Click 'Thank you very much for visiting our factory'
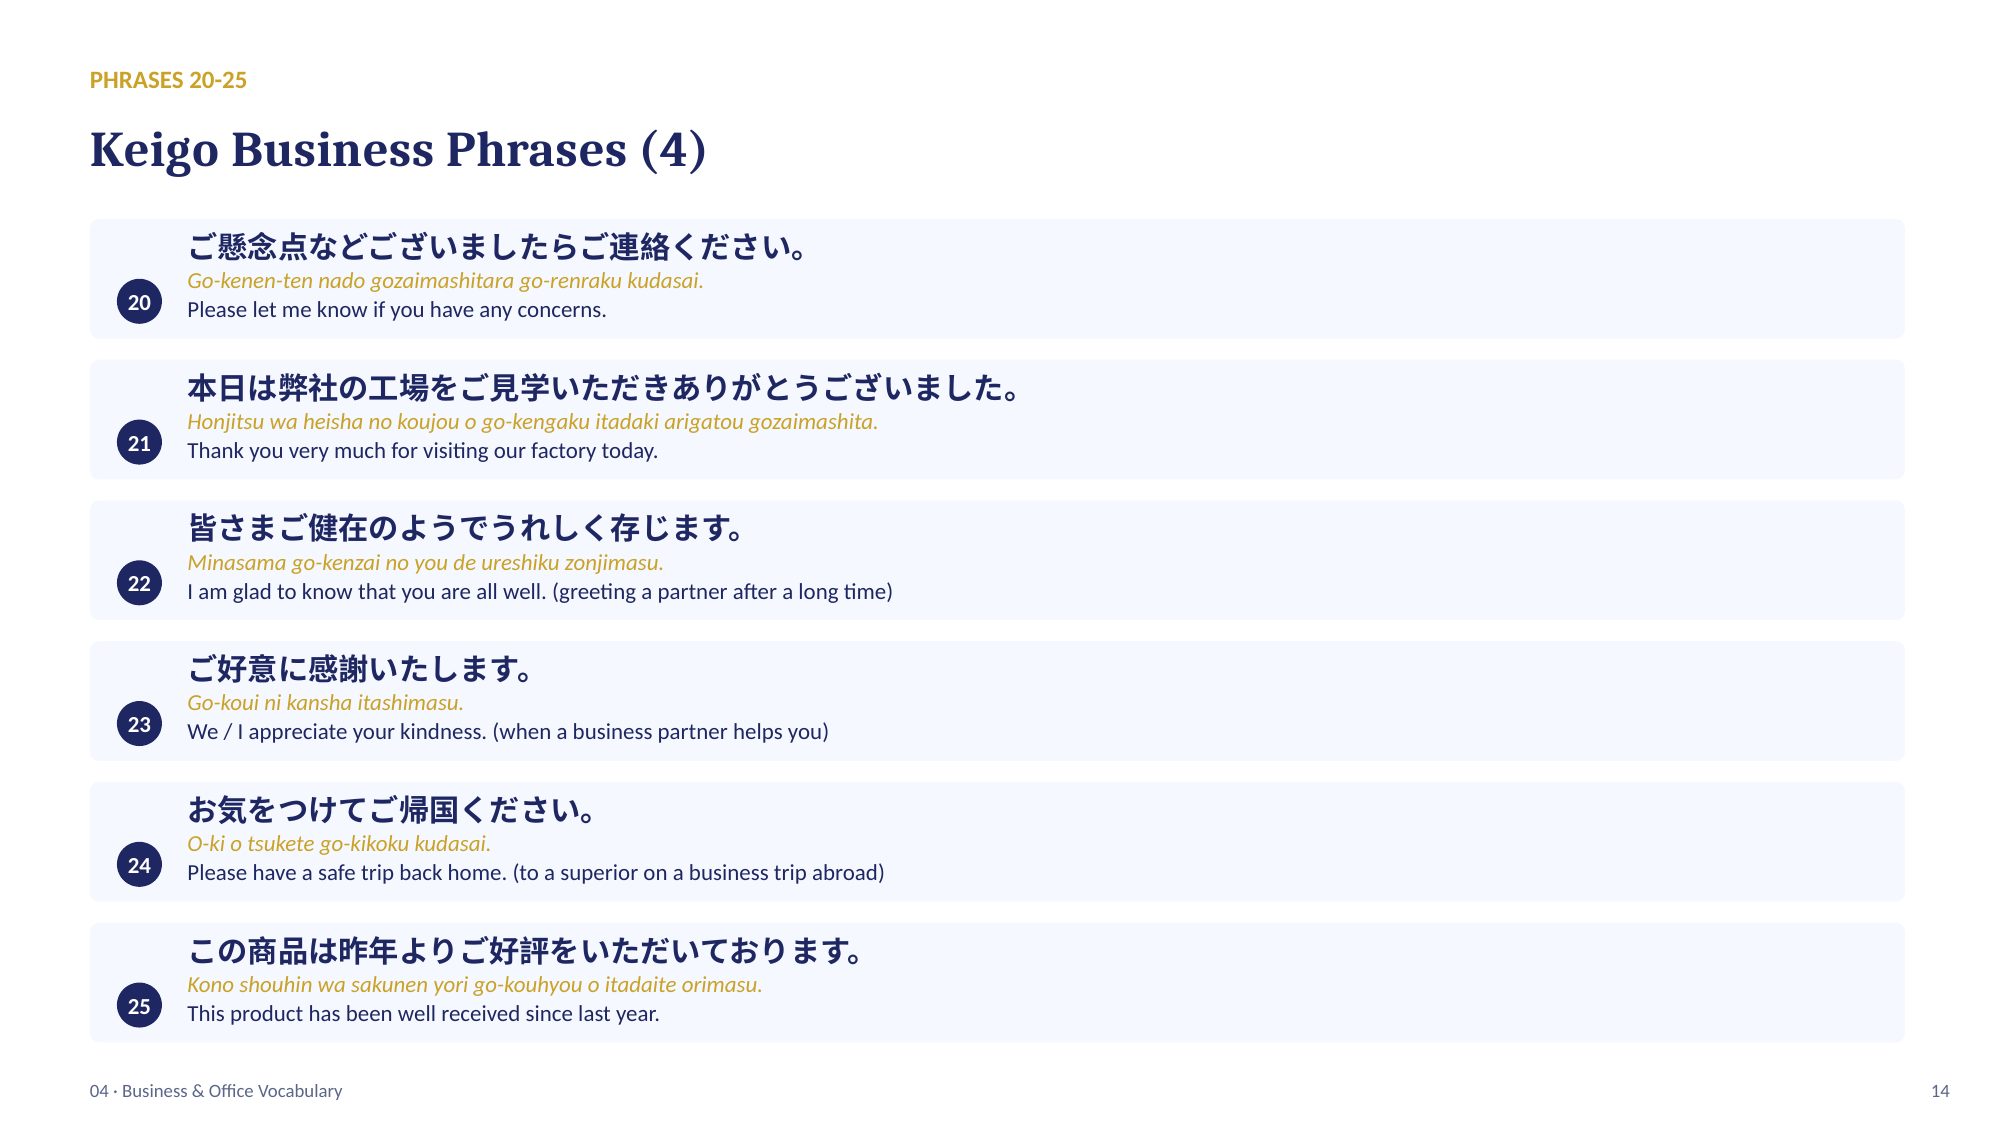The height and width of the screenshot is (1125, 1996). [422, 451]
